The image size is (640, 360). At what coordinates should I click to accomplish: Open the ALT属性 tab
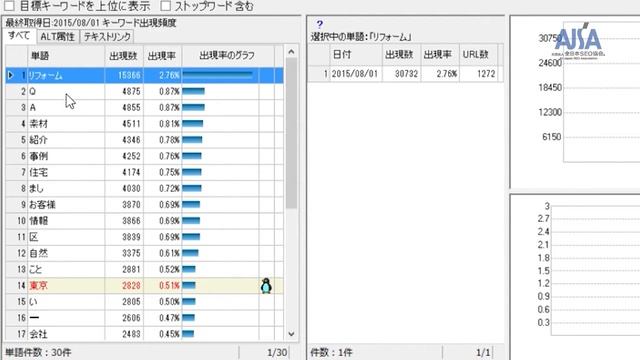click(x=58, y=37)
